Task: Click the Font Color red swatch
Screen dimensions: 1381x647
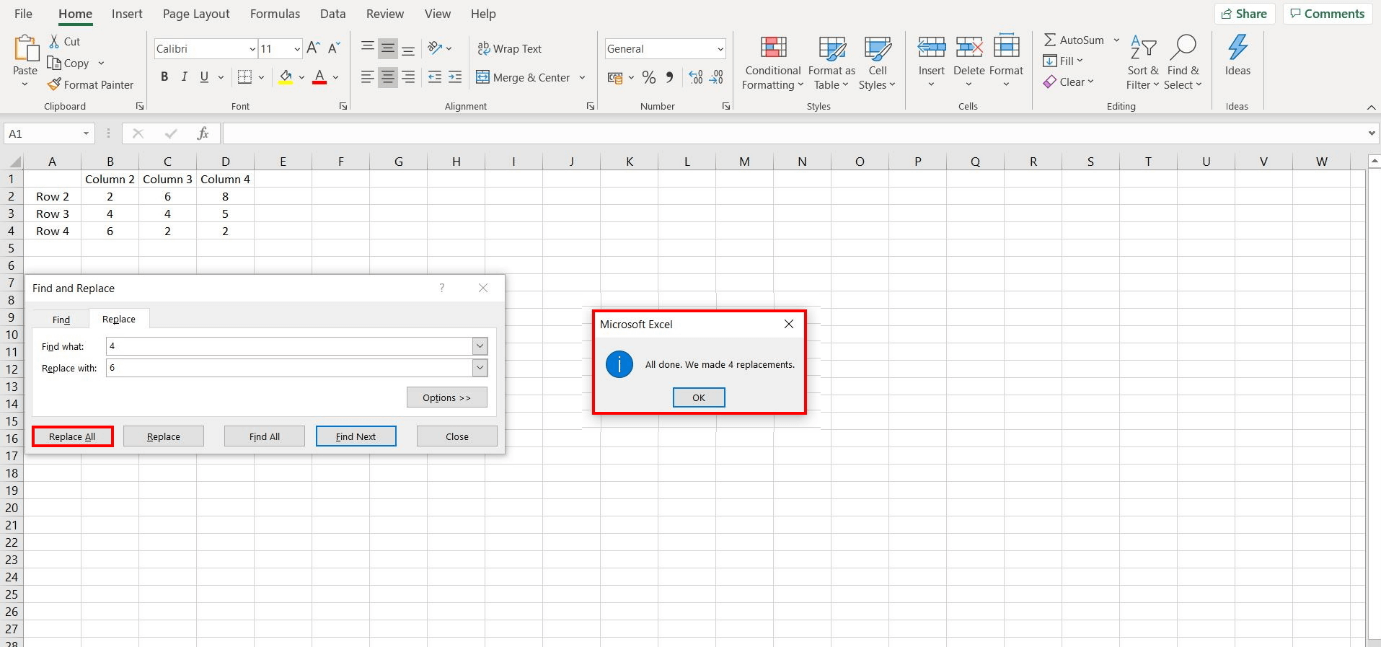Action: (318, 84)
